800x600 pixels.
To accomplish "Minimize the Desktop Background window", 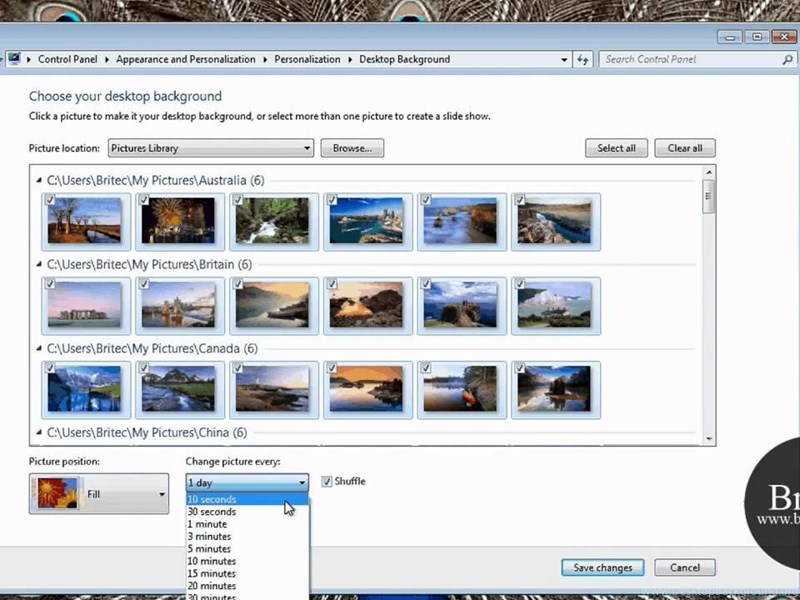I will [730, 37].
